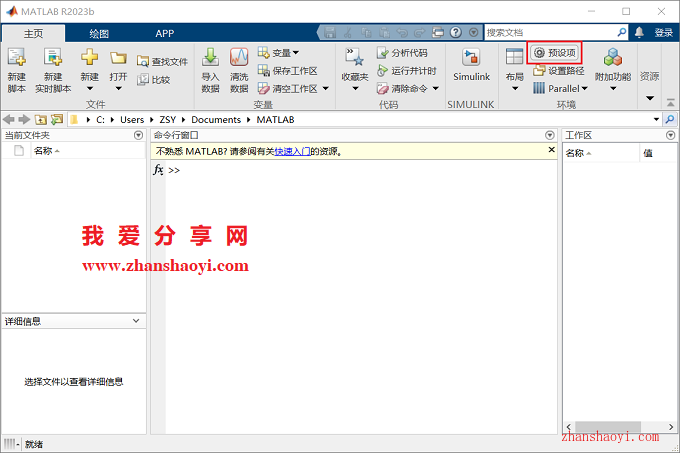Open 当前文件夹 panel actions menu
Screen dimensions: 680x453
(x=138, y=135)
